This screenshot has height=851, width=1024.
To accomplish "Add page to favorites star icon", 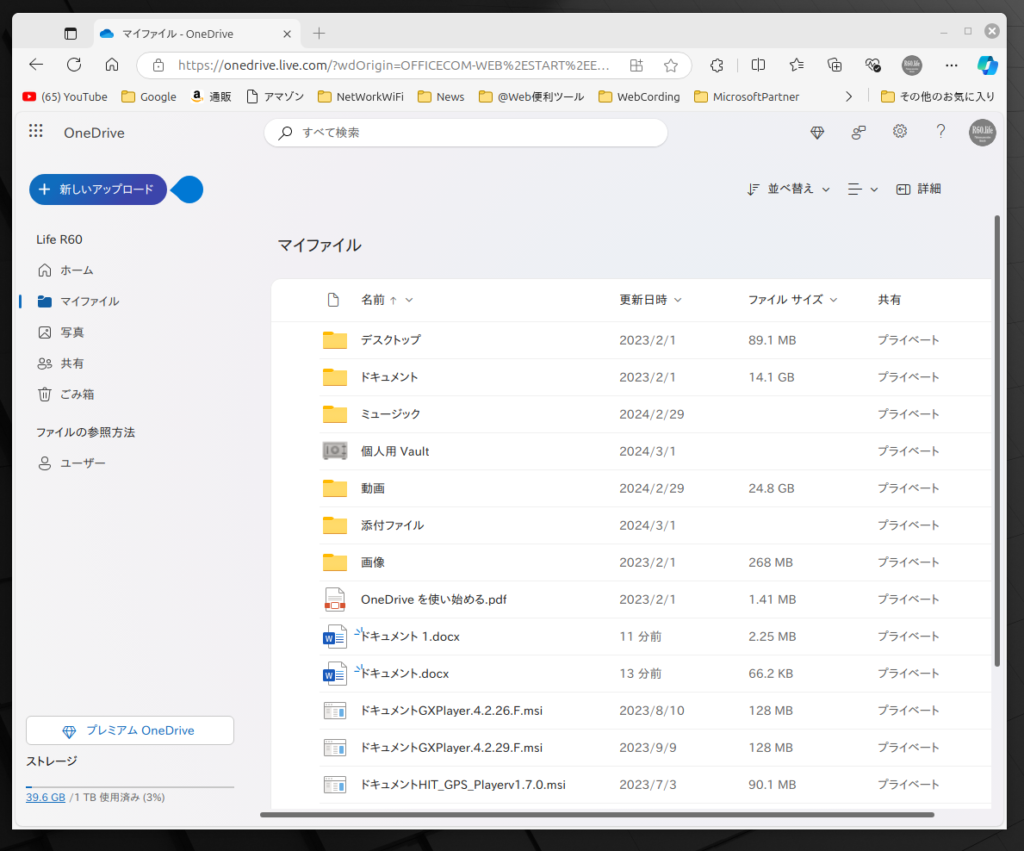I will [x=671, y=65].
